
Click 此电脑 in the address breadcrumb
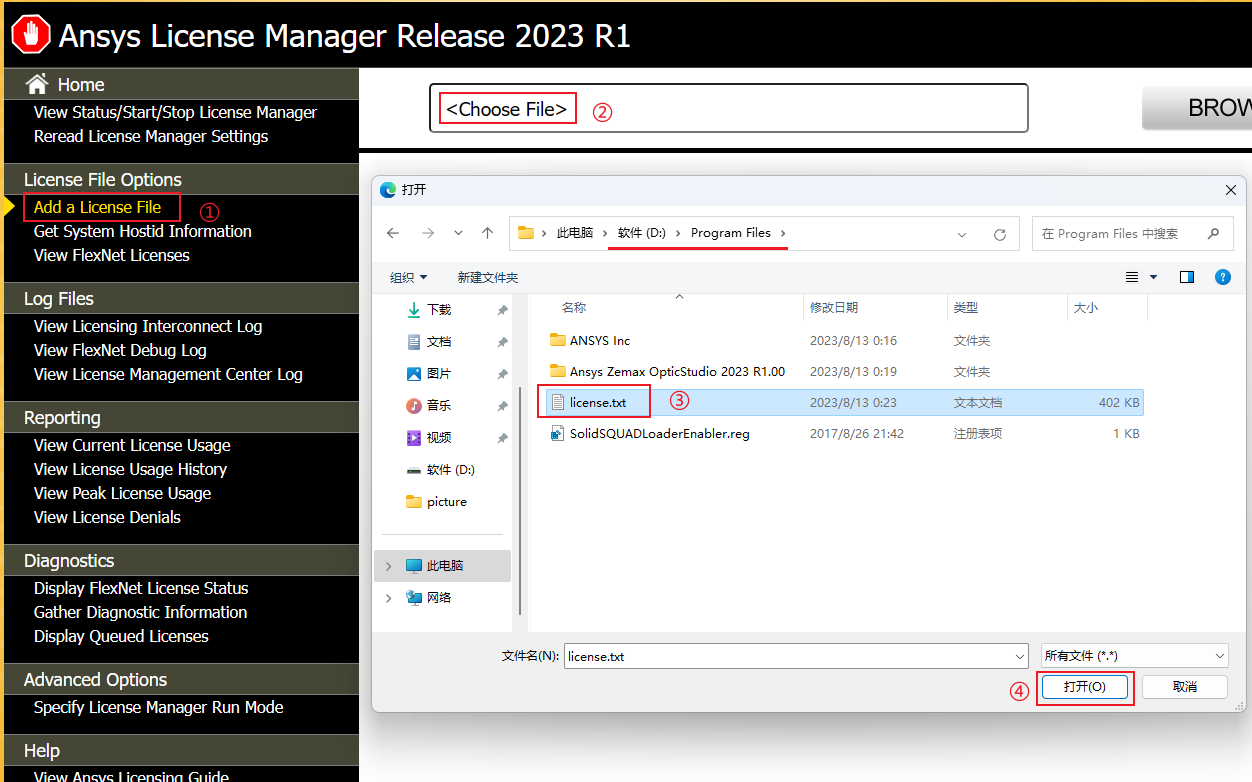(x=575, y=233)
